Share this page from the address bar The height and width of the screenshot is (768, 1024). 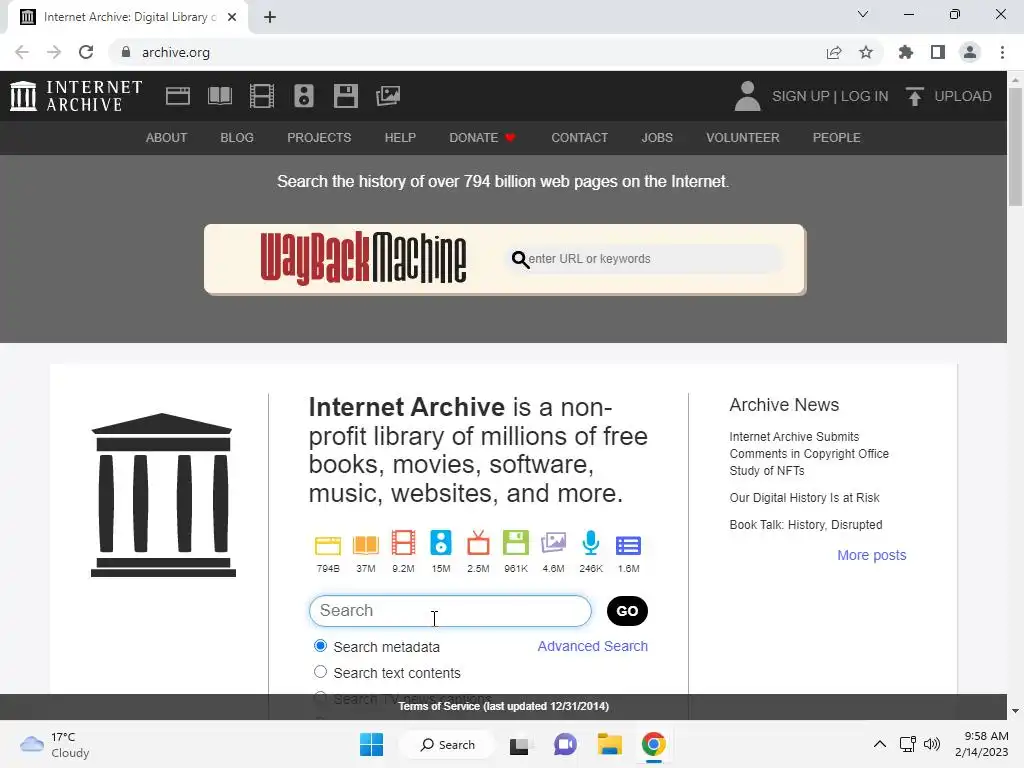pos(834,52)
